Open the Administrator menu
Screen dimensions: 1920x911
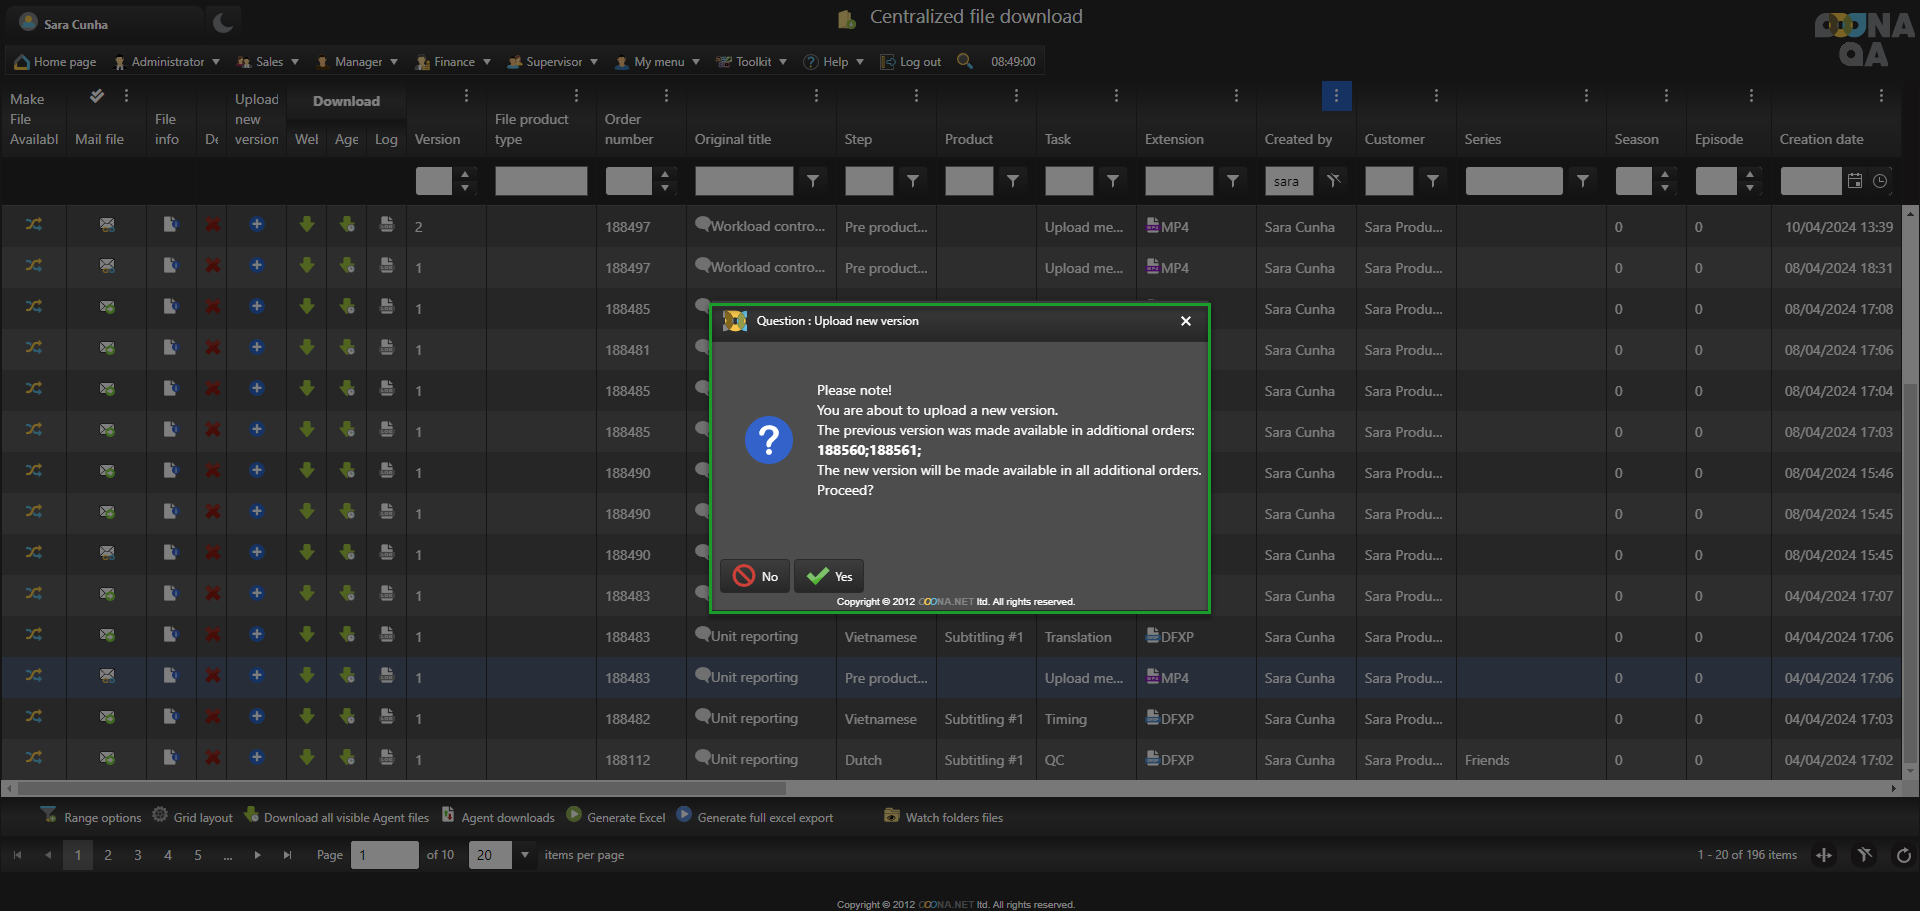(x=167, y=62)
